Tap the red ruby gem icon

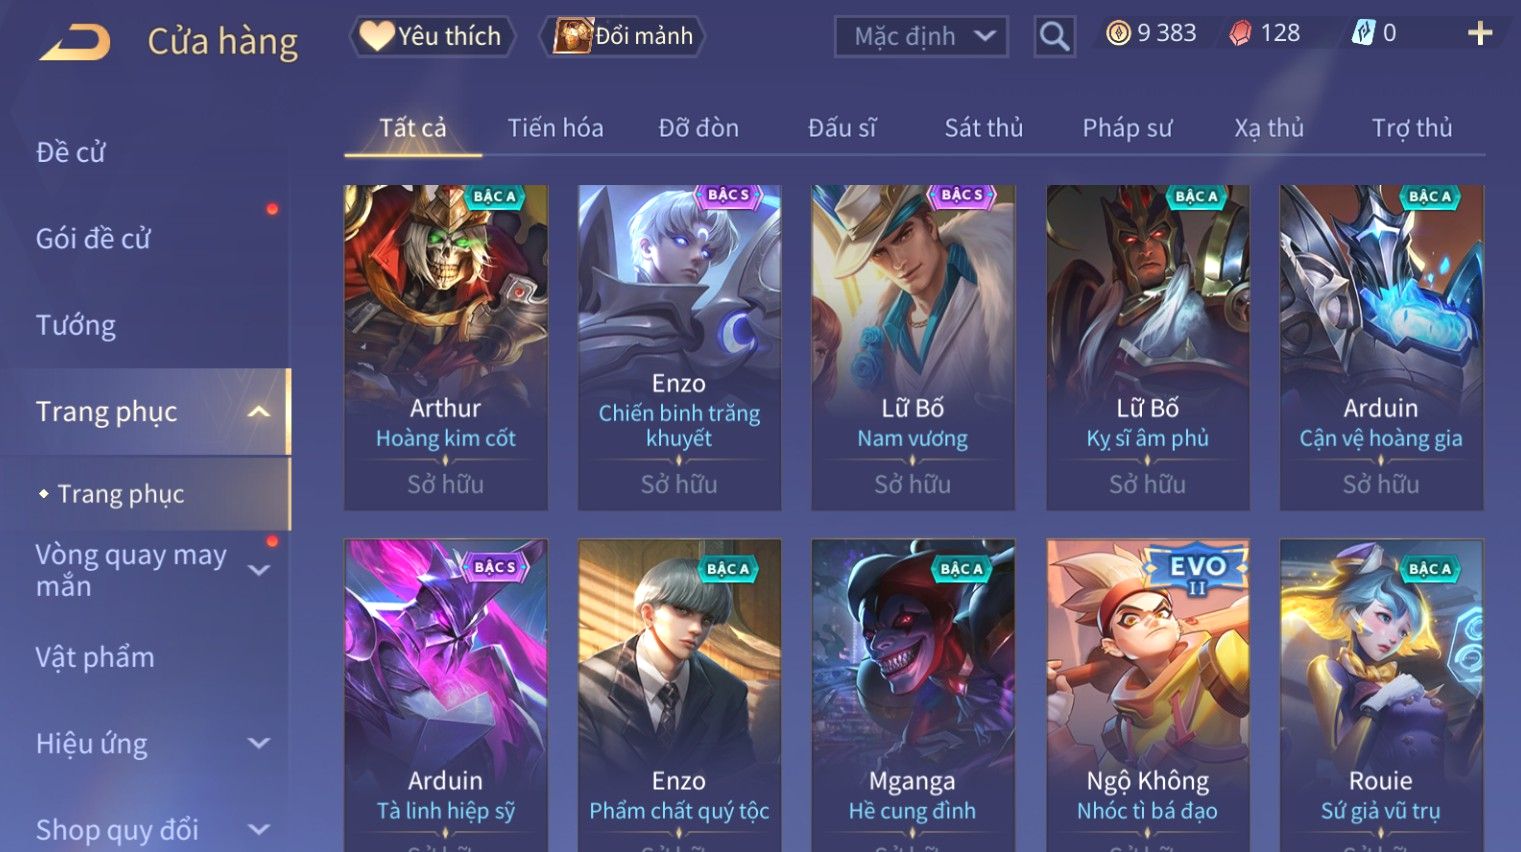(1240, 34)
